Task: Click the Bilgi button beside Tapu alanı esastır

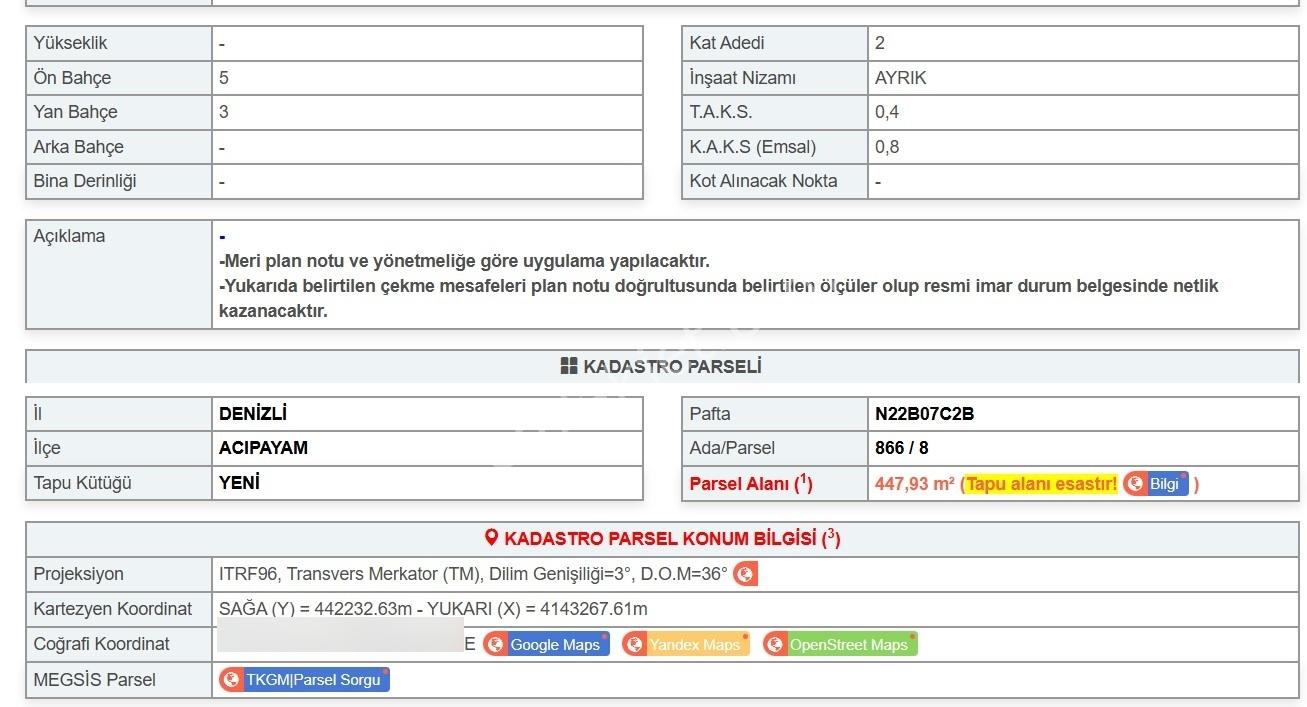Action: point(1156,484)
